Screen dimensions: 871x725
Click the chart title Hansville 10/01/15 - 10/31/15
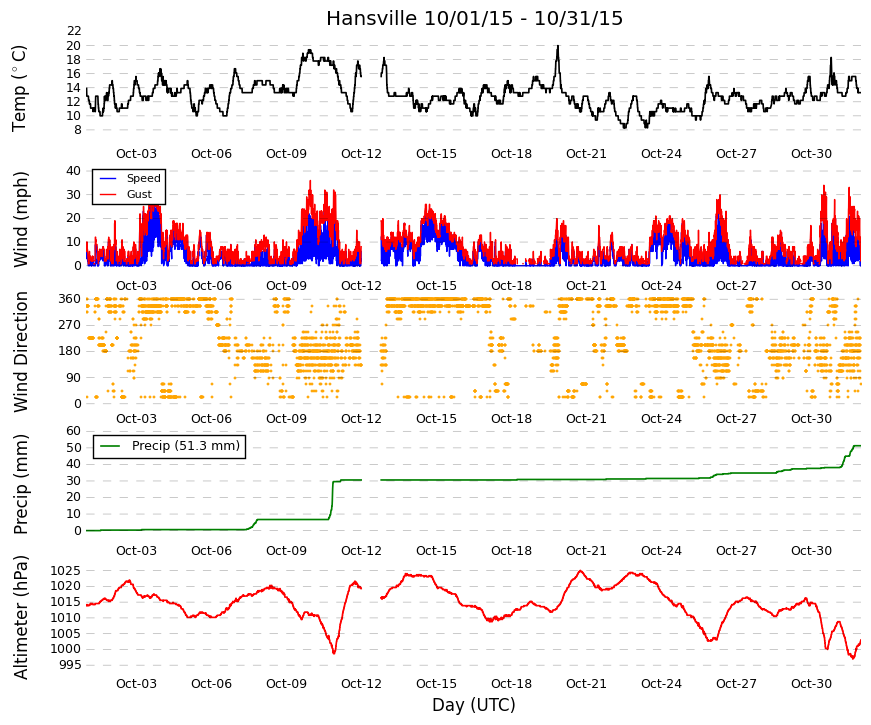coord(474,18)
